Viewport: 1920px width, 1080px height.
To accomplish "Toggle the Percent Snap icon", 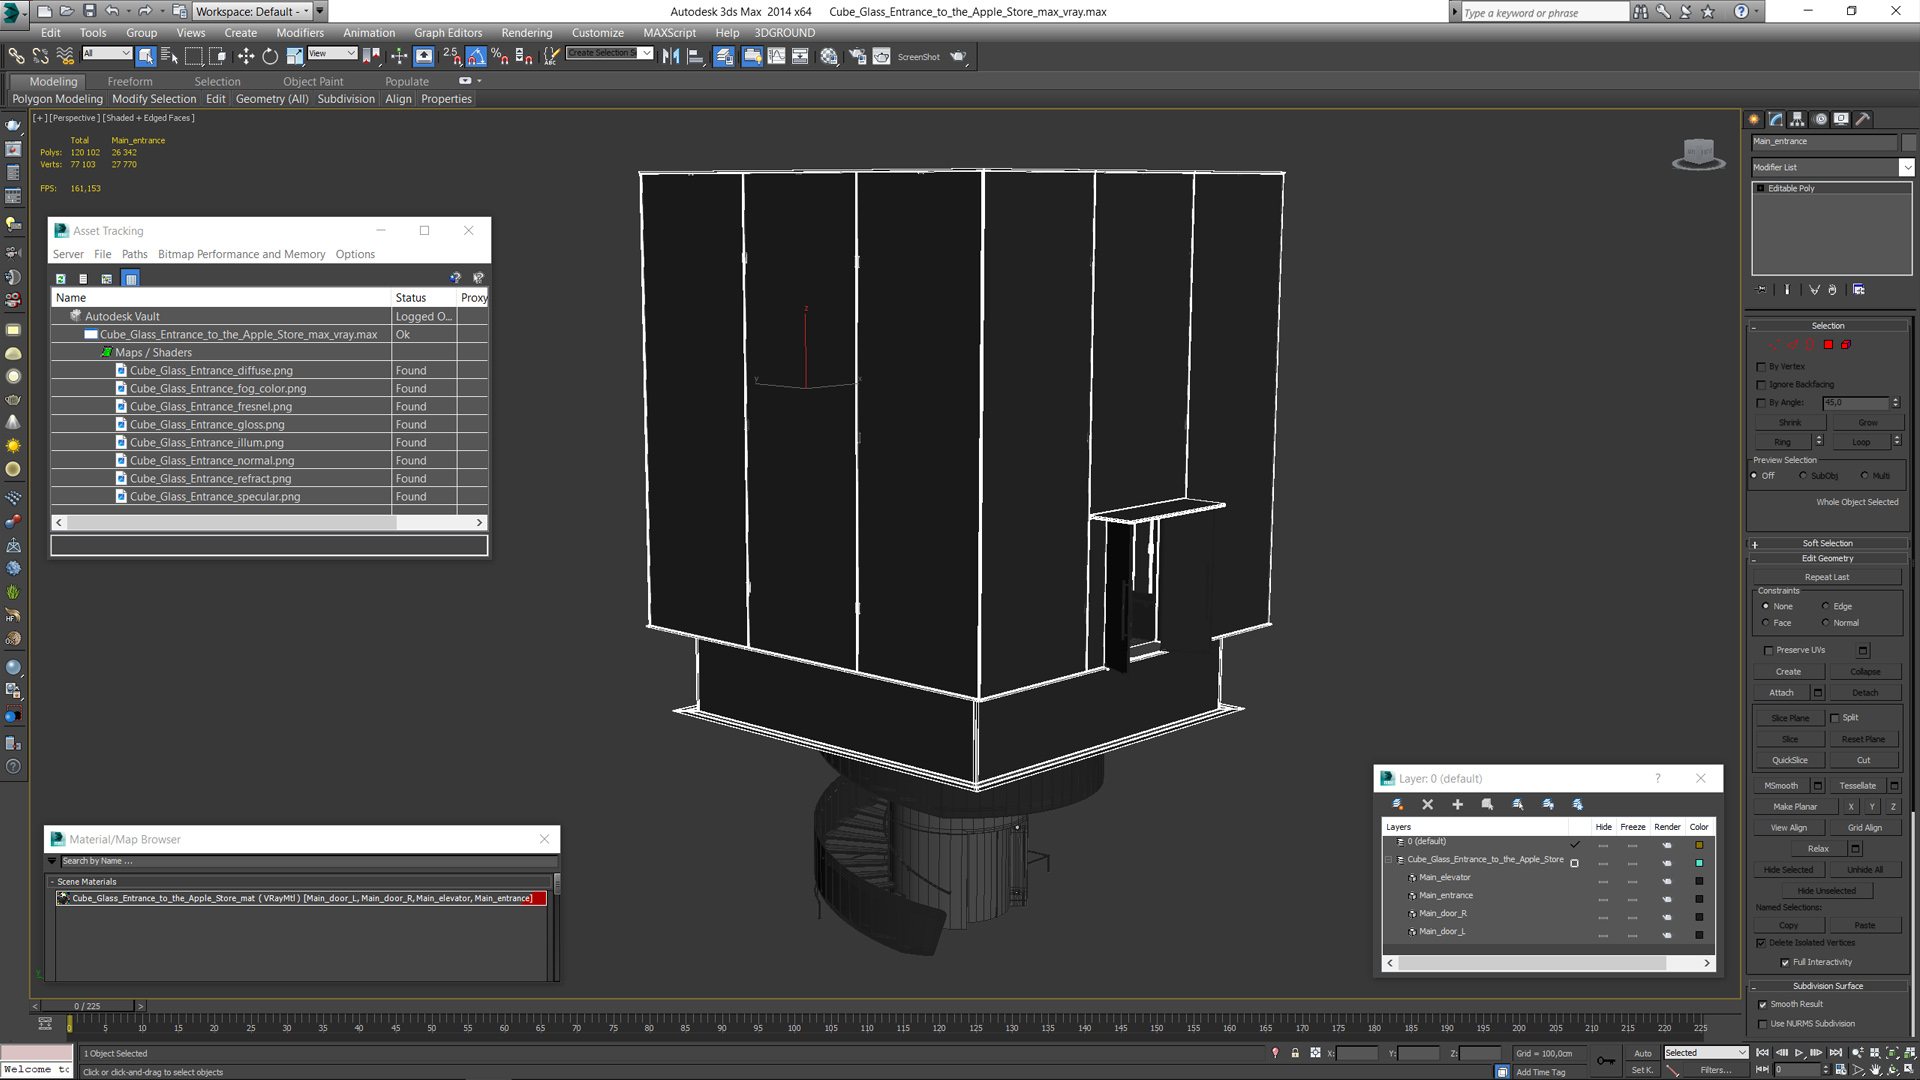I will tap(499, 56).
